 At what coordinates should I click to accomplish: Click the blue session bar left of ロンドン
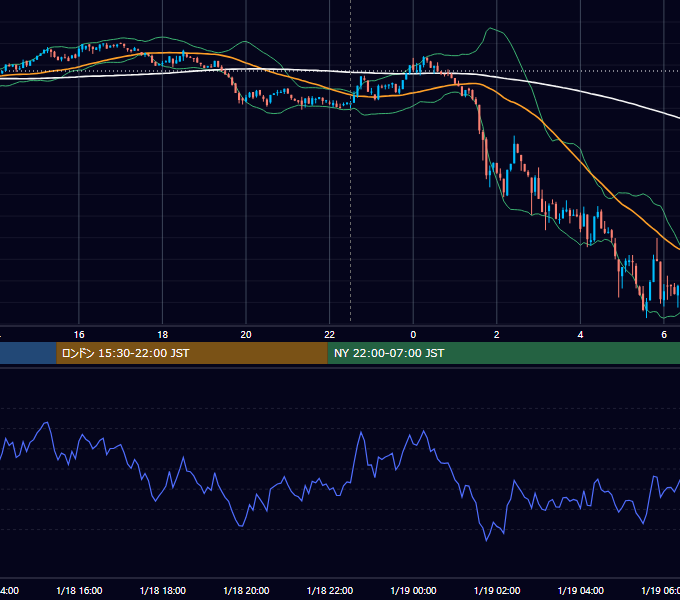pyautogui.click(x=28, y=353)
